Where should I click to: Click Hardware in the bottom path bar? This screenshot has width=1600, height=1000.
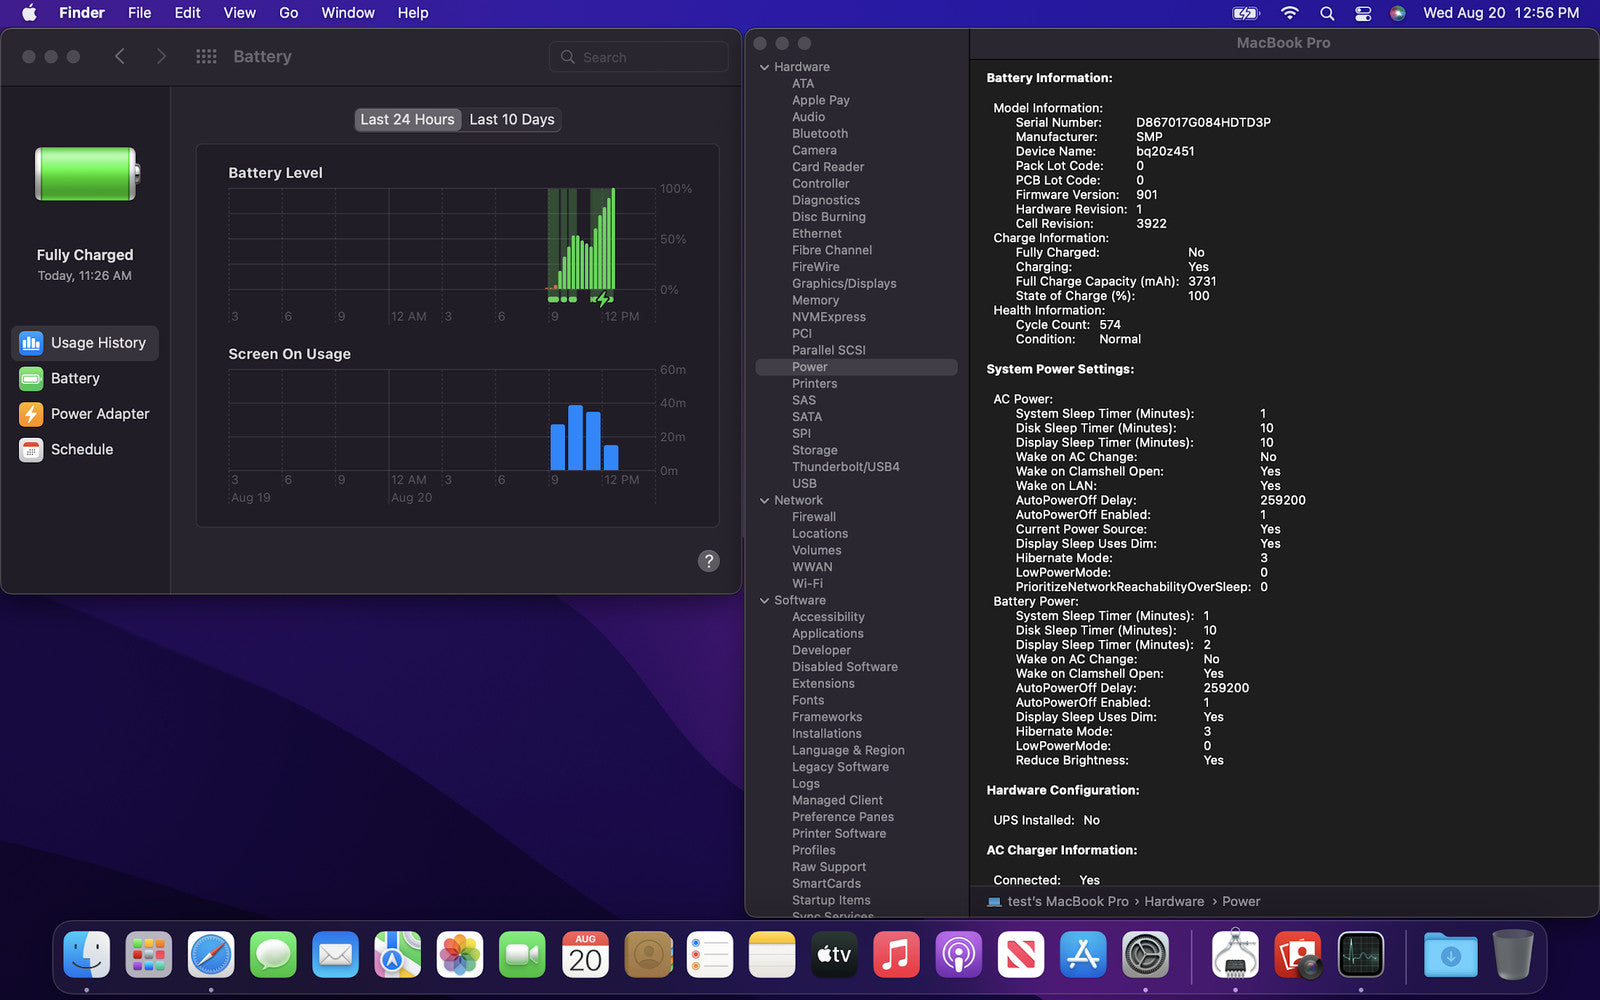click(1173, 902)
